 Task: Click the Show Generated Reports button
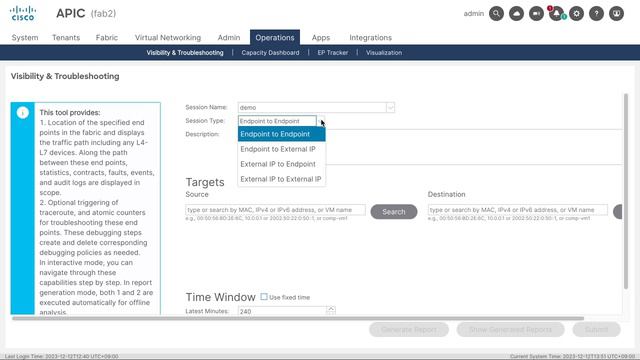[x=510, y=329]
